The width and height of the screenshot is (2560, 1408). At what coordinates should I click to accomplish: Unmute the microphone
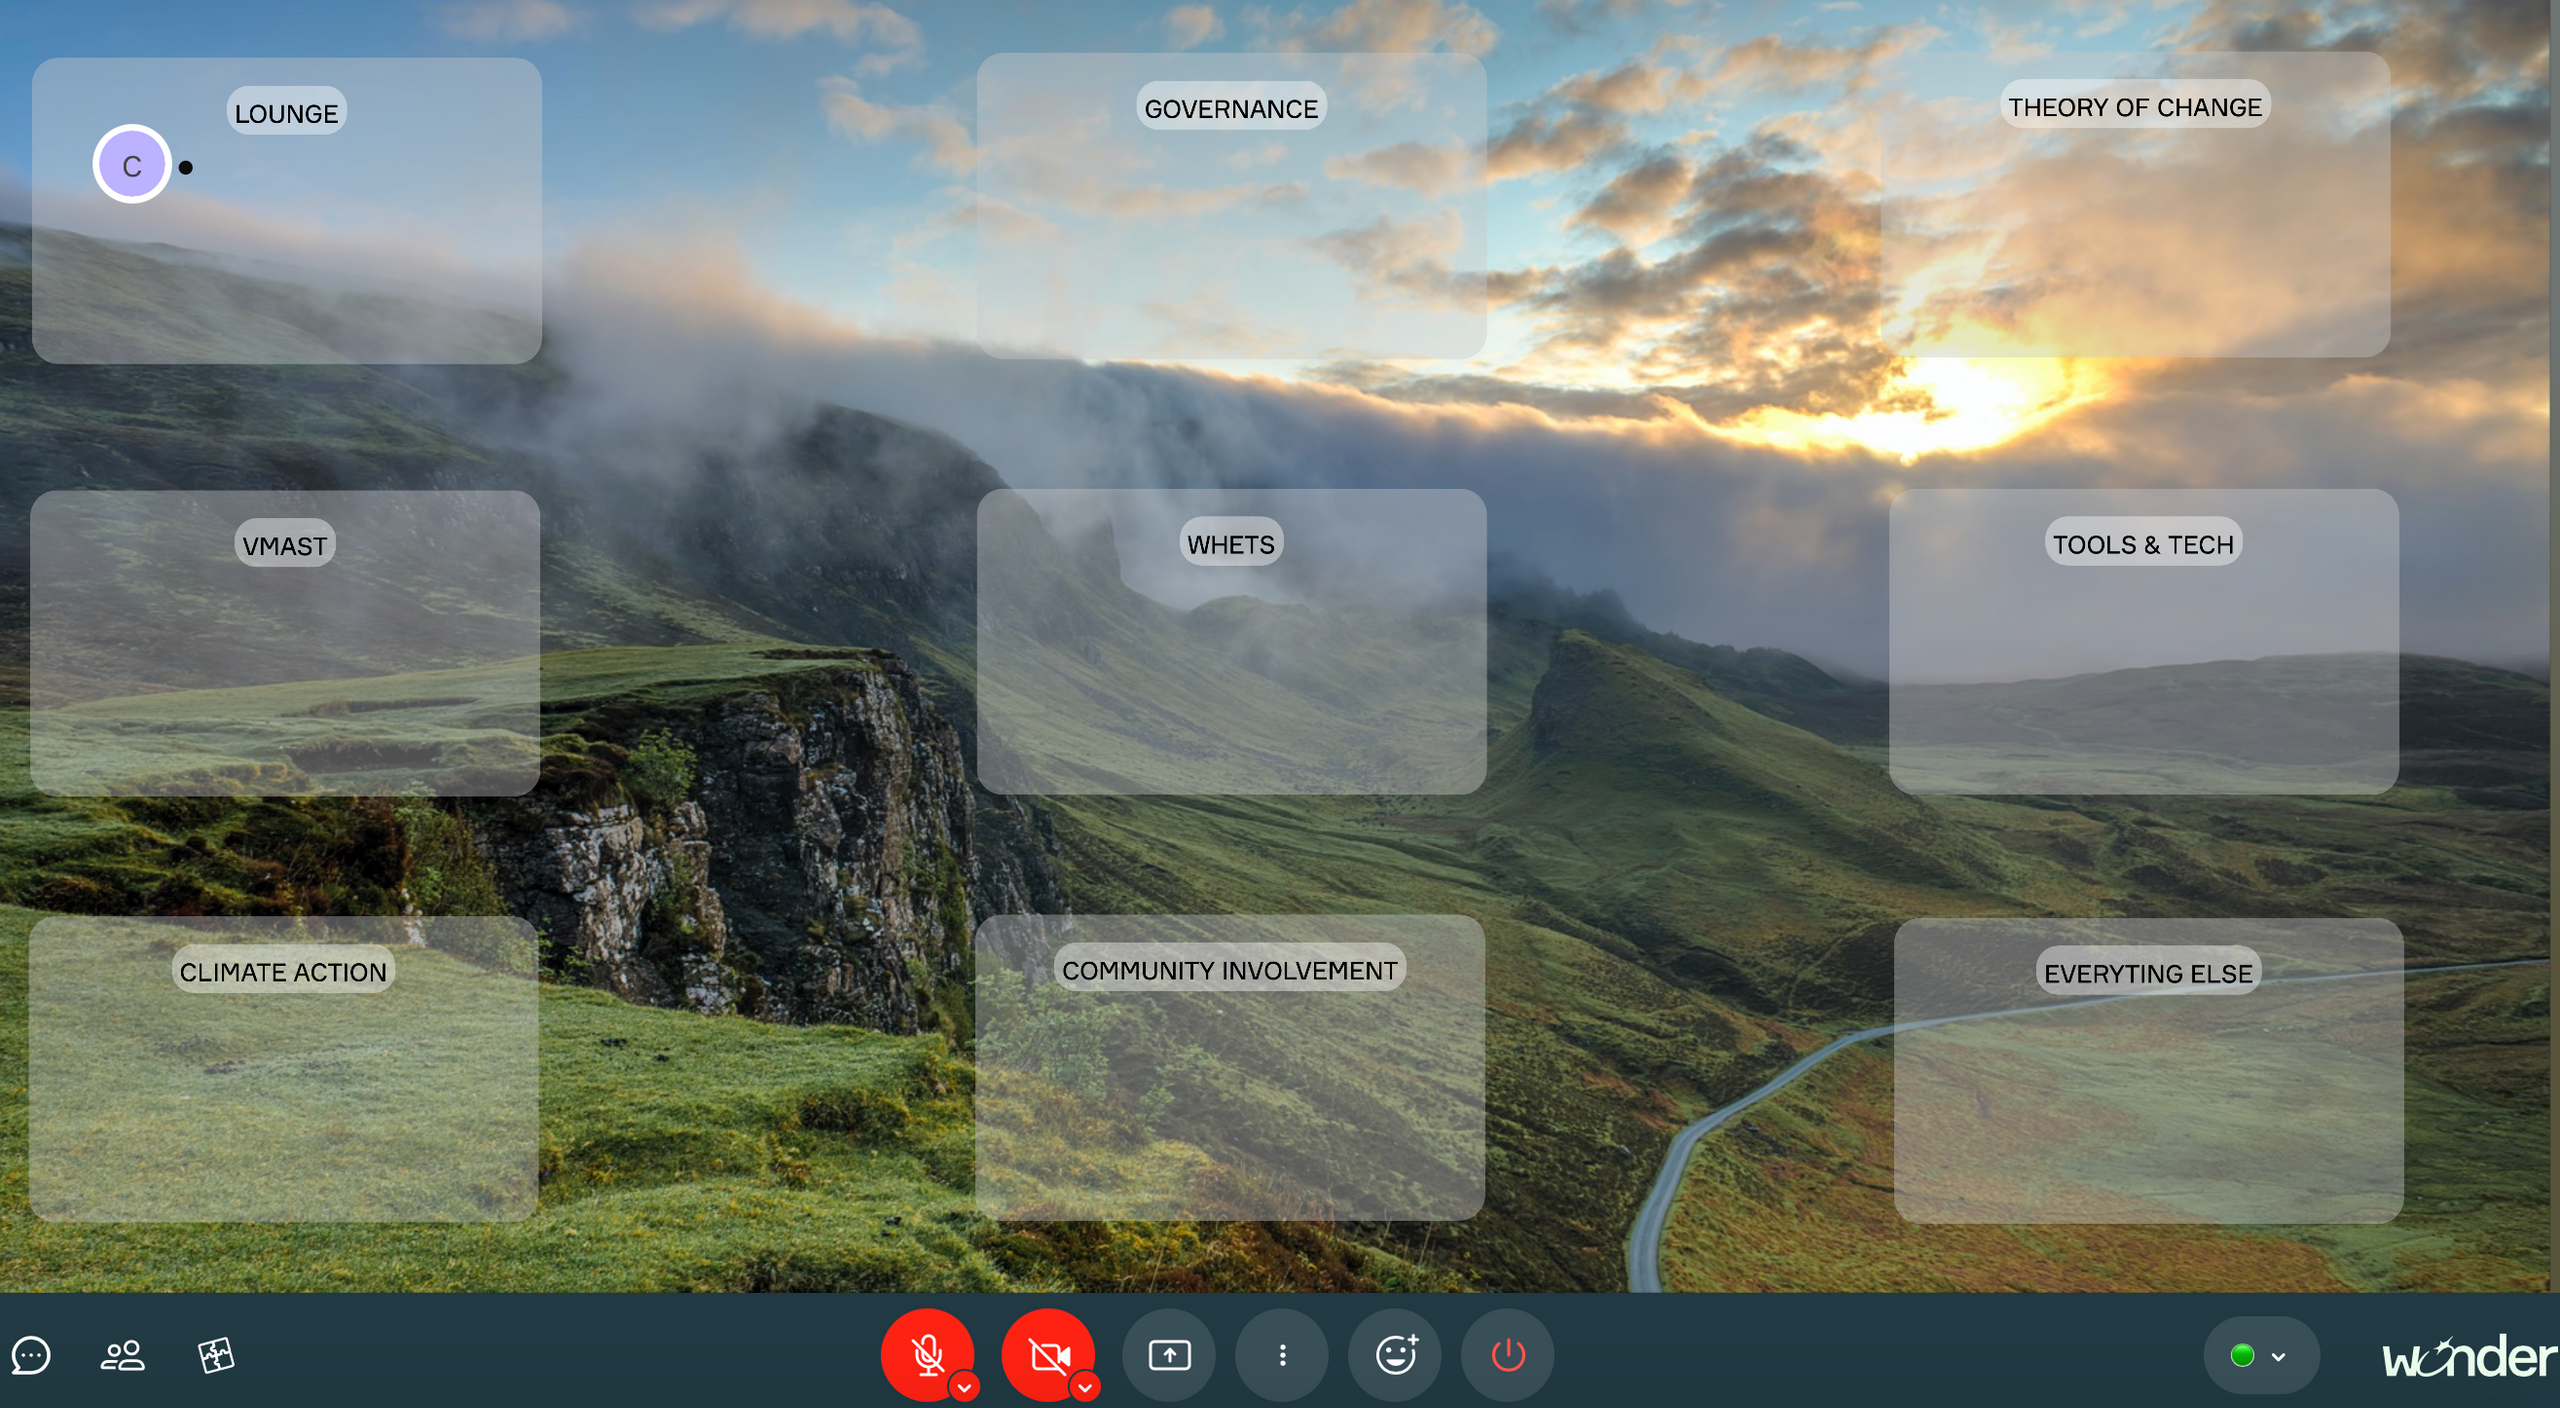[x=926, y=1354]
